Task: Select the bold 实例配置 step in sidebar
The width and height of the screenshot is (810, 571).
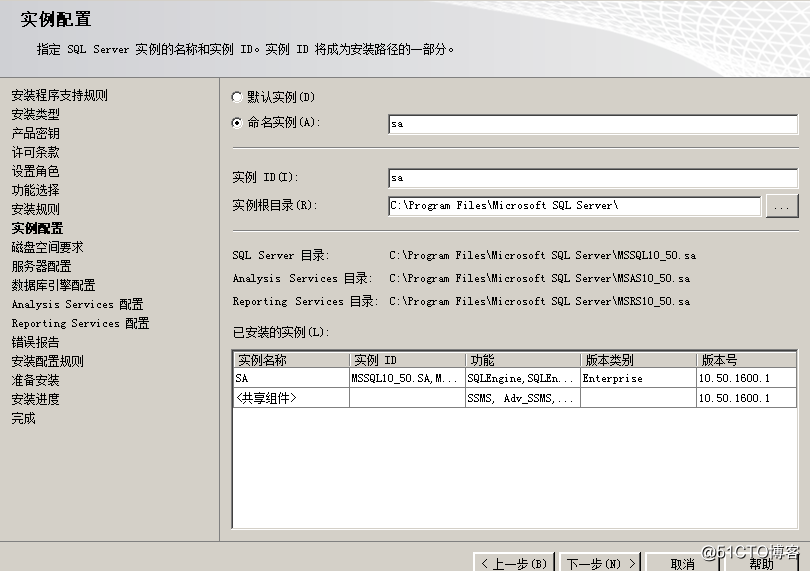Action: [x=37, y=228]
